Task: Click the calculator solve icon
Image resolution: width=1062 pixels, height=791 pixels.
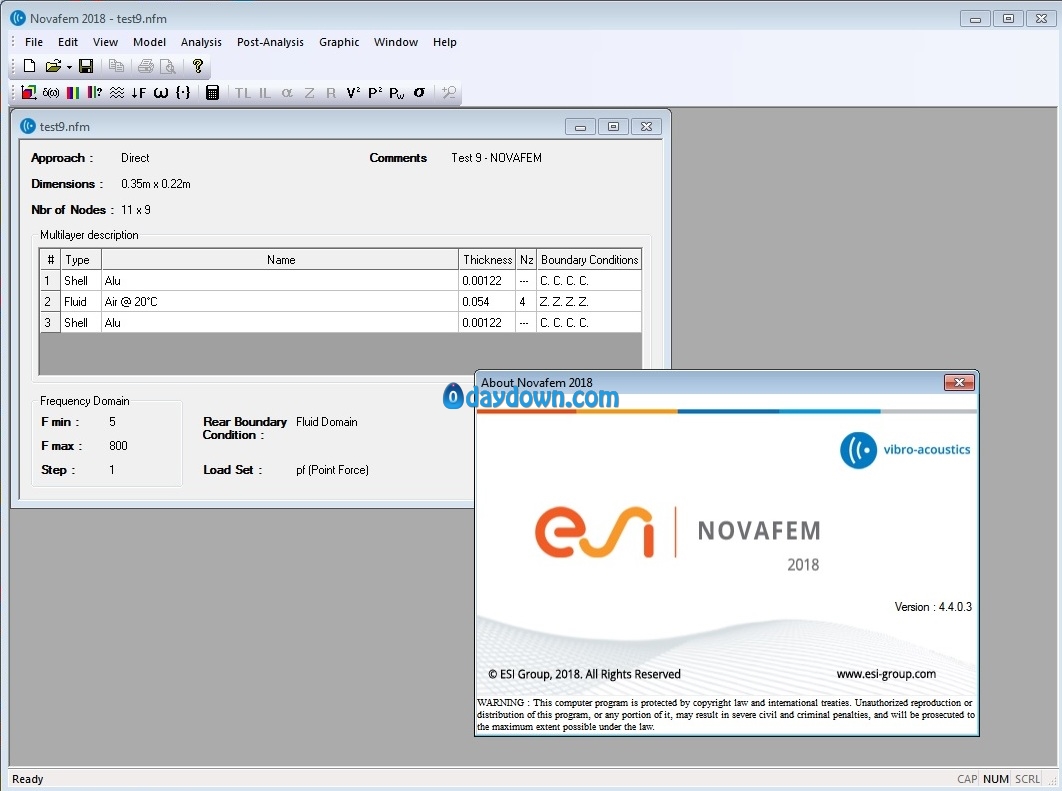Action: pos(212,93)
